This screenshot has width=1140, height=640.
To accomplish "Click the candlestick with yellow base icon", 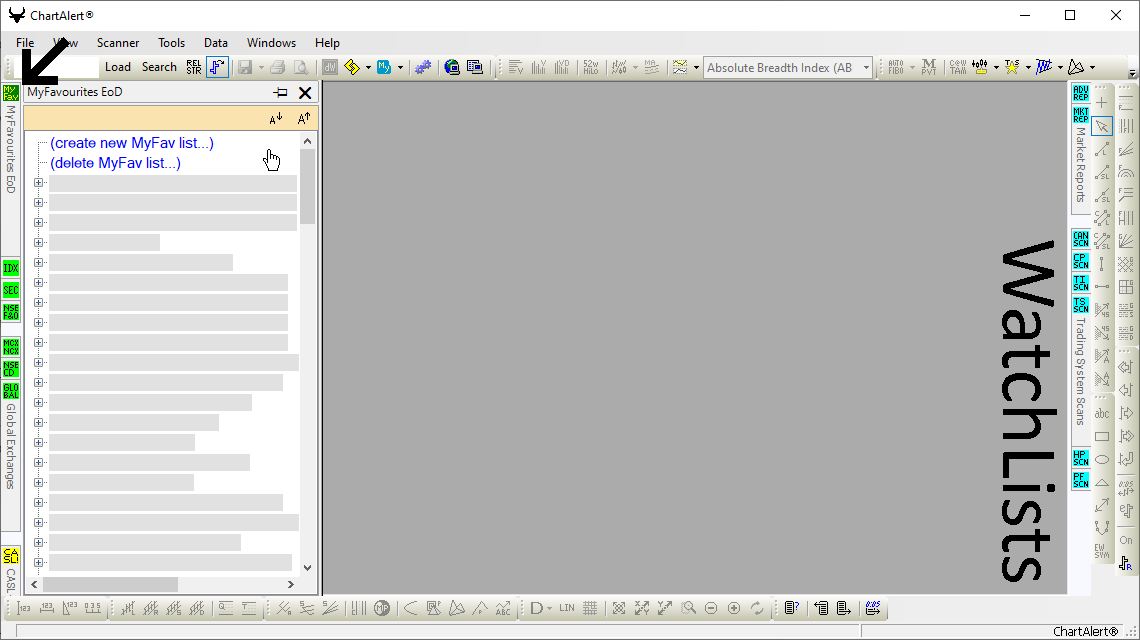I will (x=980, y=67).
